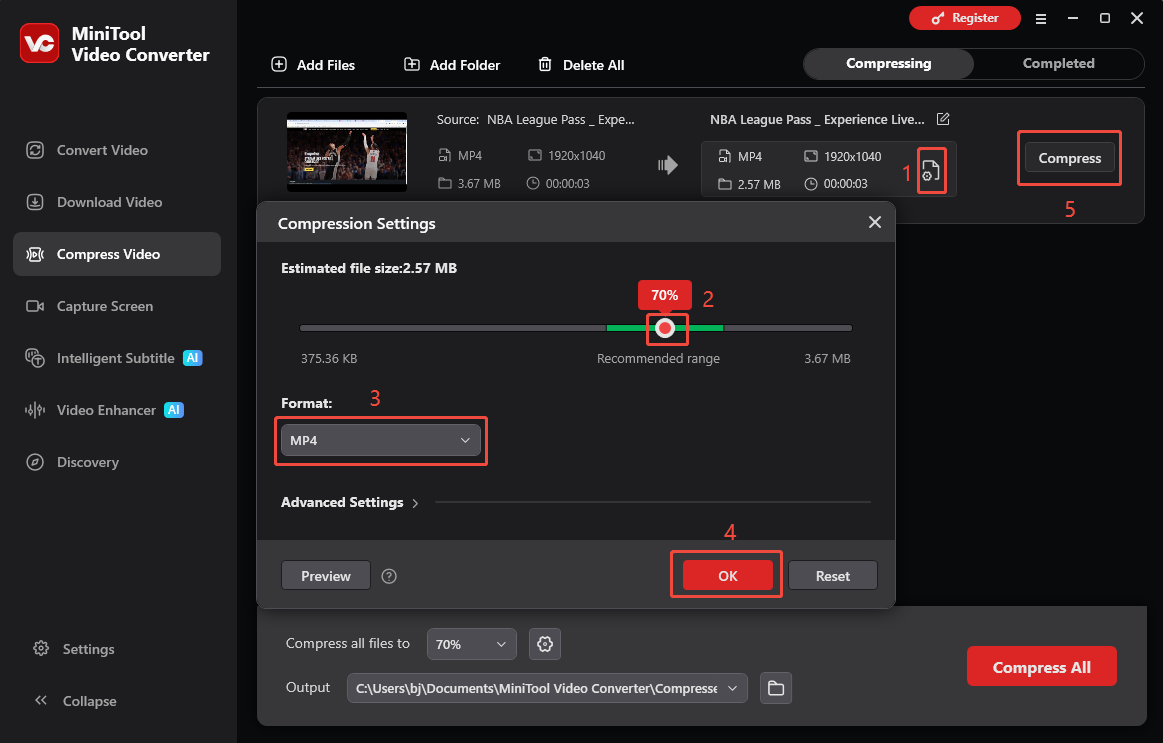The width and height of the screenshot is (1163, 743).
Task: Click Delete All
Action: tap(581, 65)
